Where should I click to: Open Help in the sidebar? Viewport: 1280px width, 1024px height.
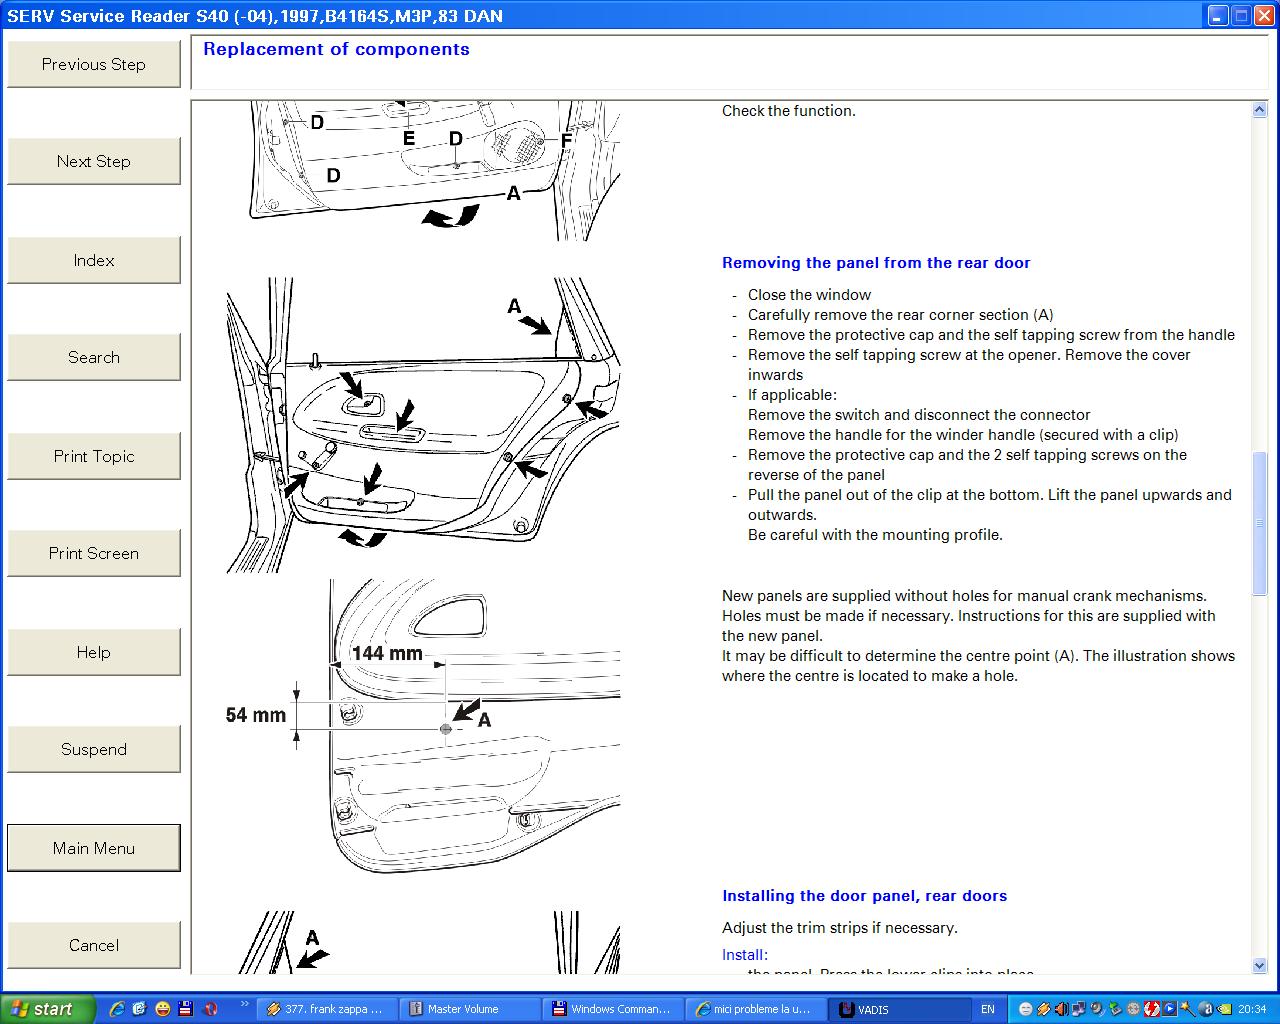click(x=94, y=652)
